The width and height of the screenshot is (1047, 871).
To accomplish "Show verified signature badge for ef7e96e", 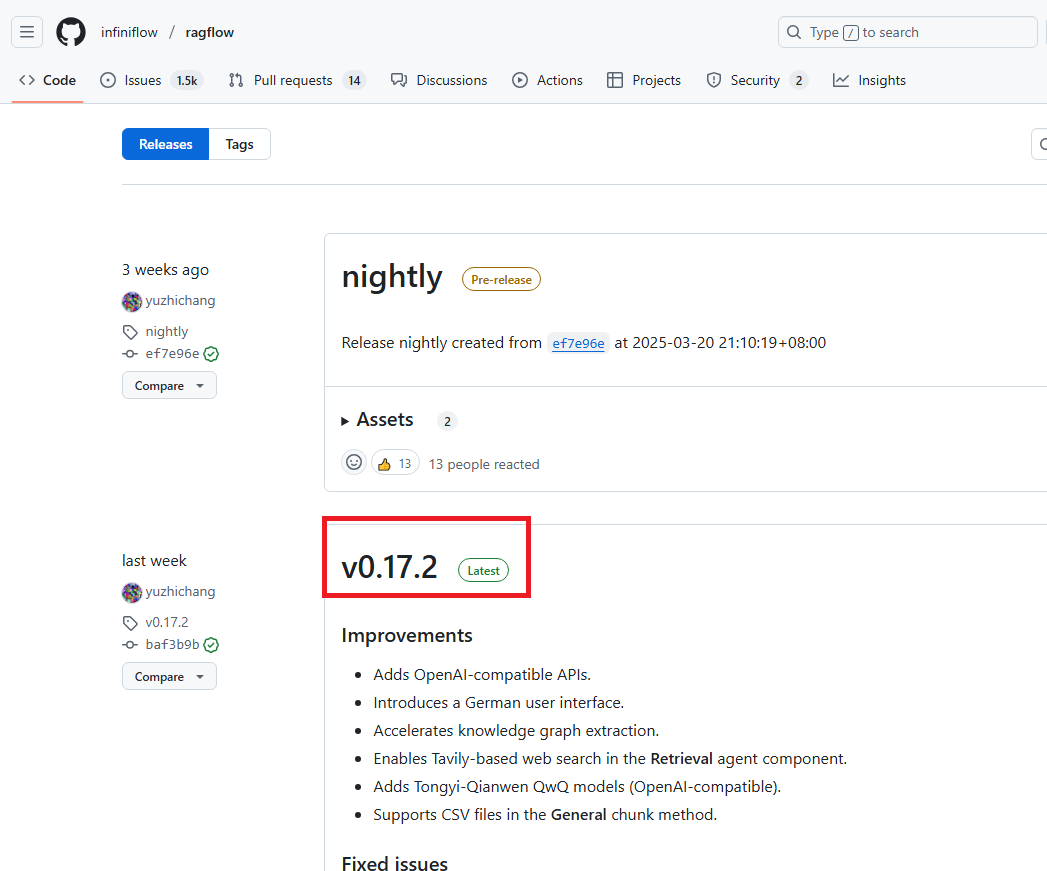I will (211, 354).
